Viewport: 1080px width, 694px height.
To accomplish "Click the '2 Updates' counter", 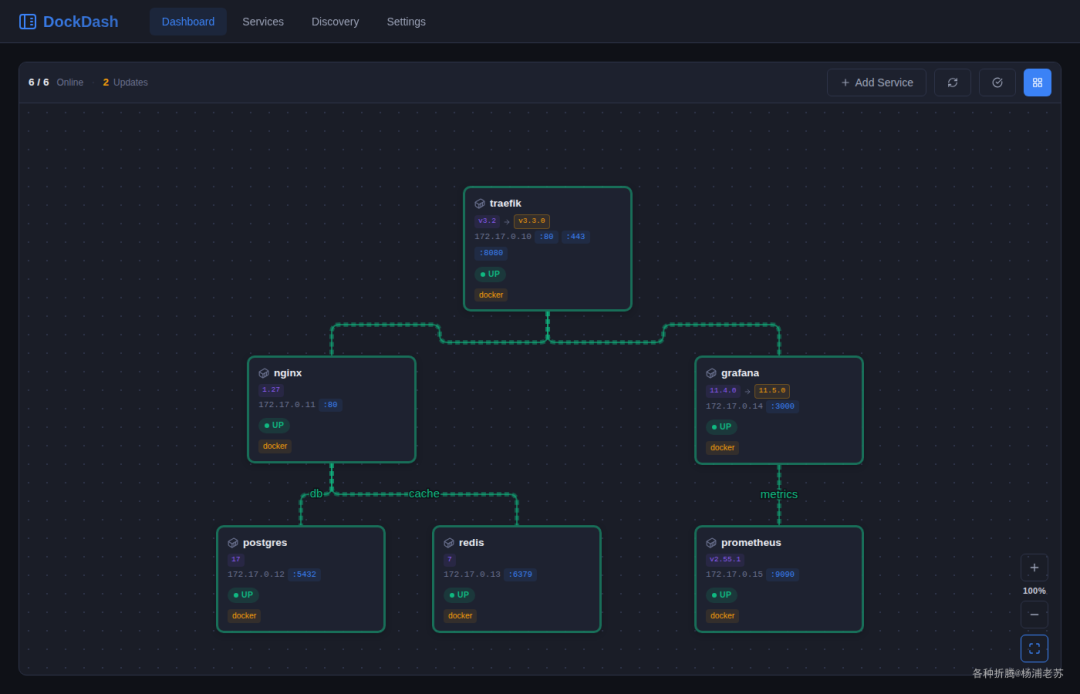I will click(x=125, y=82).
